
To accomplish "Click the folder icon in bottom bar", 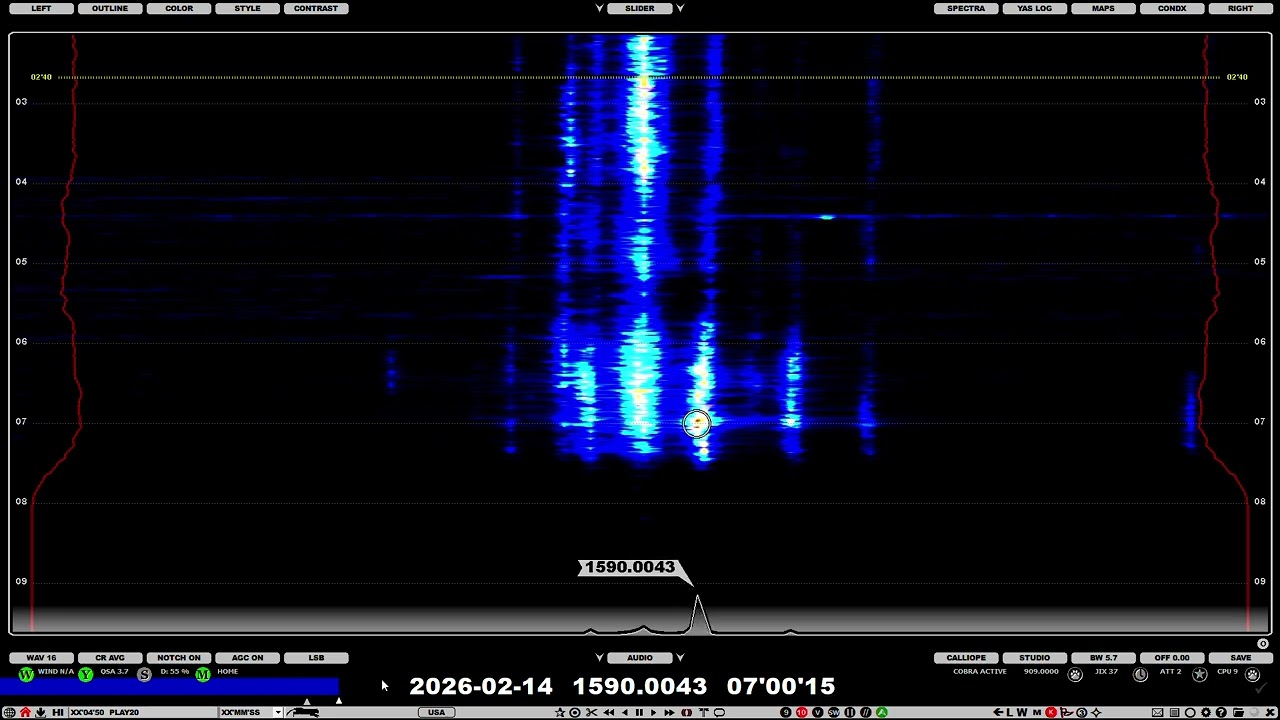I will pos(1239,713).
